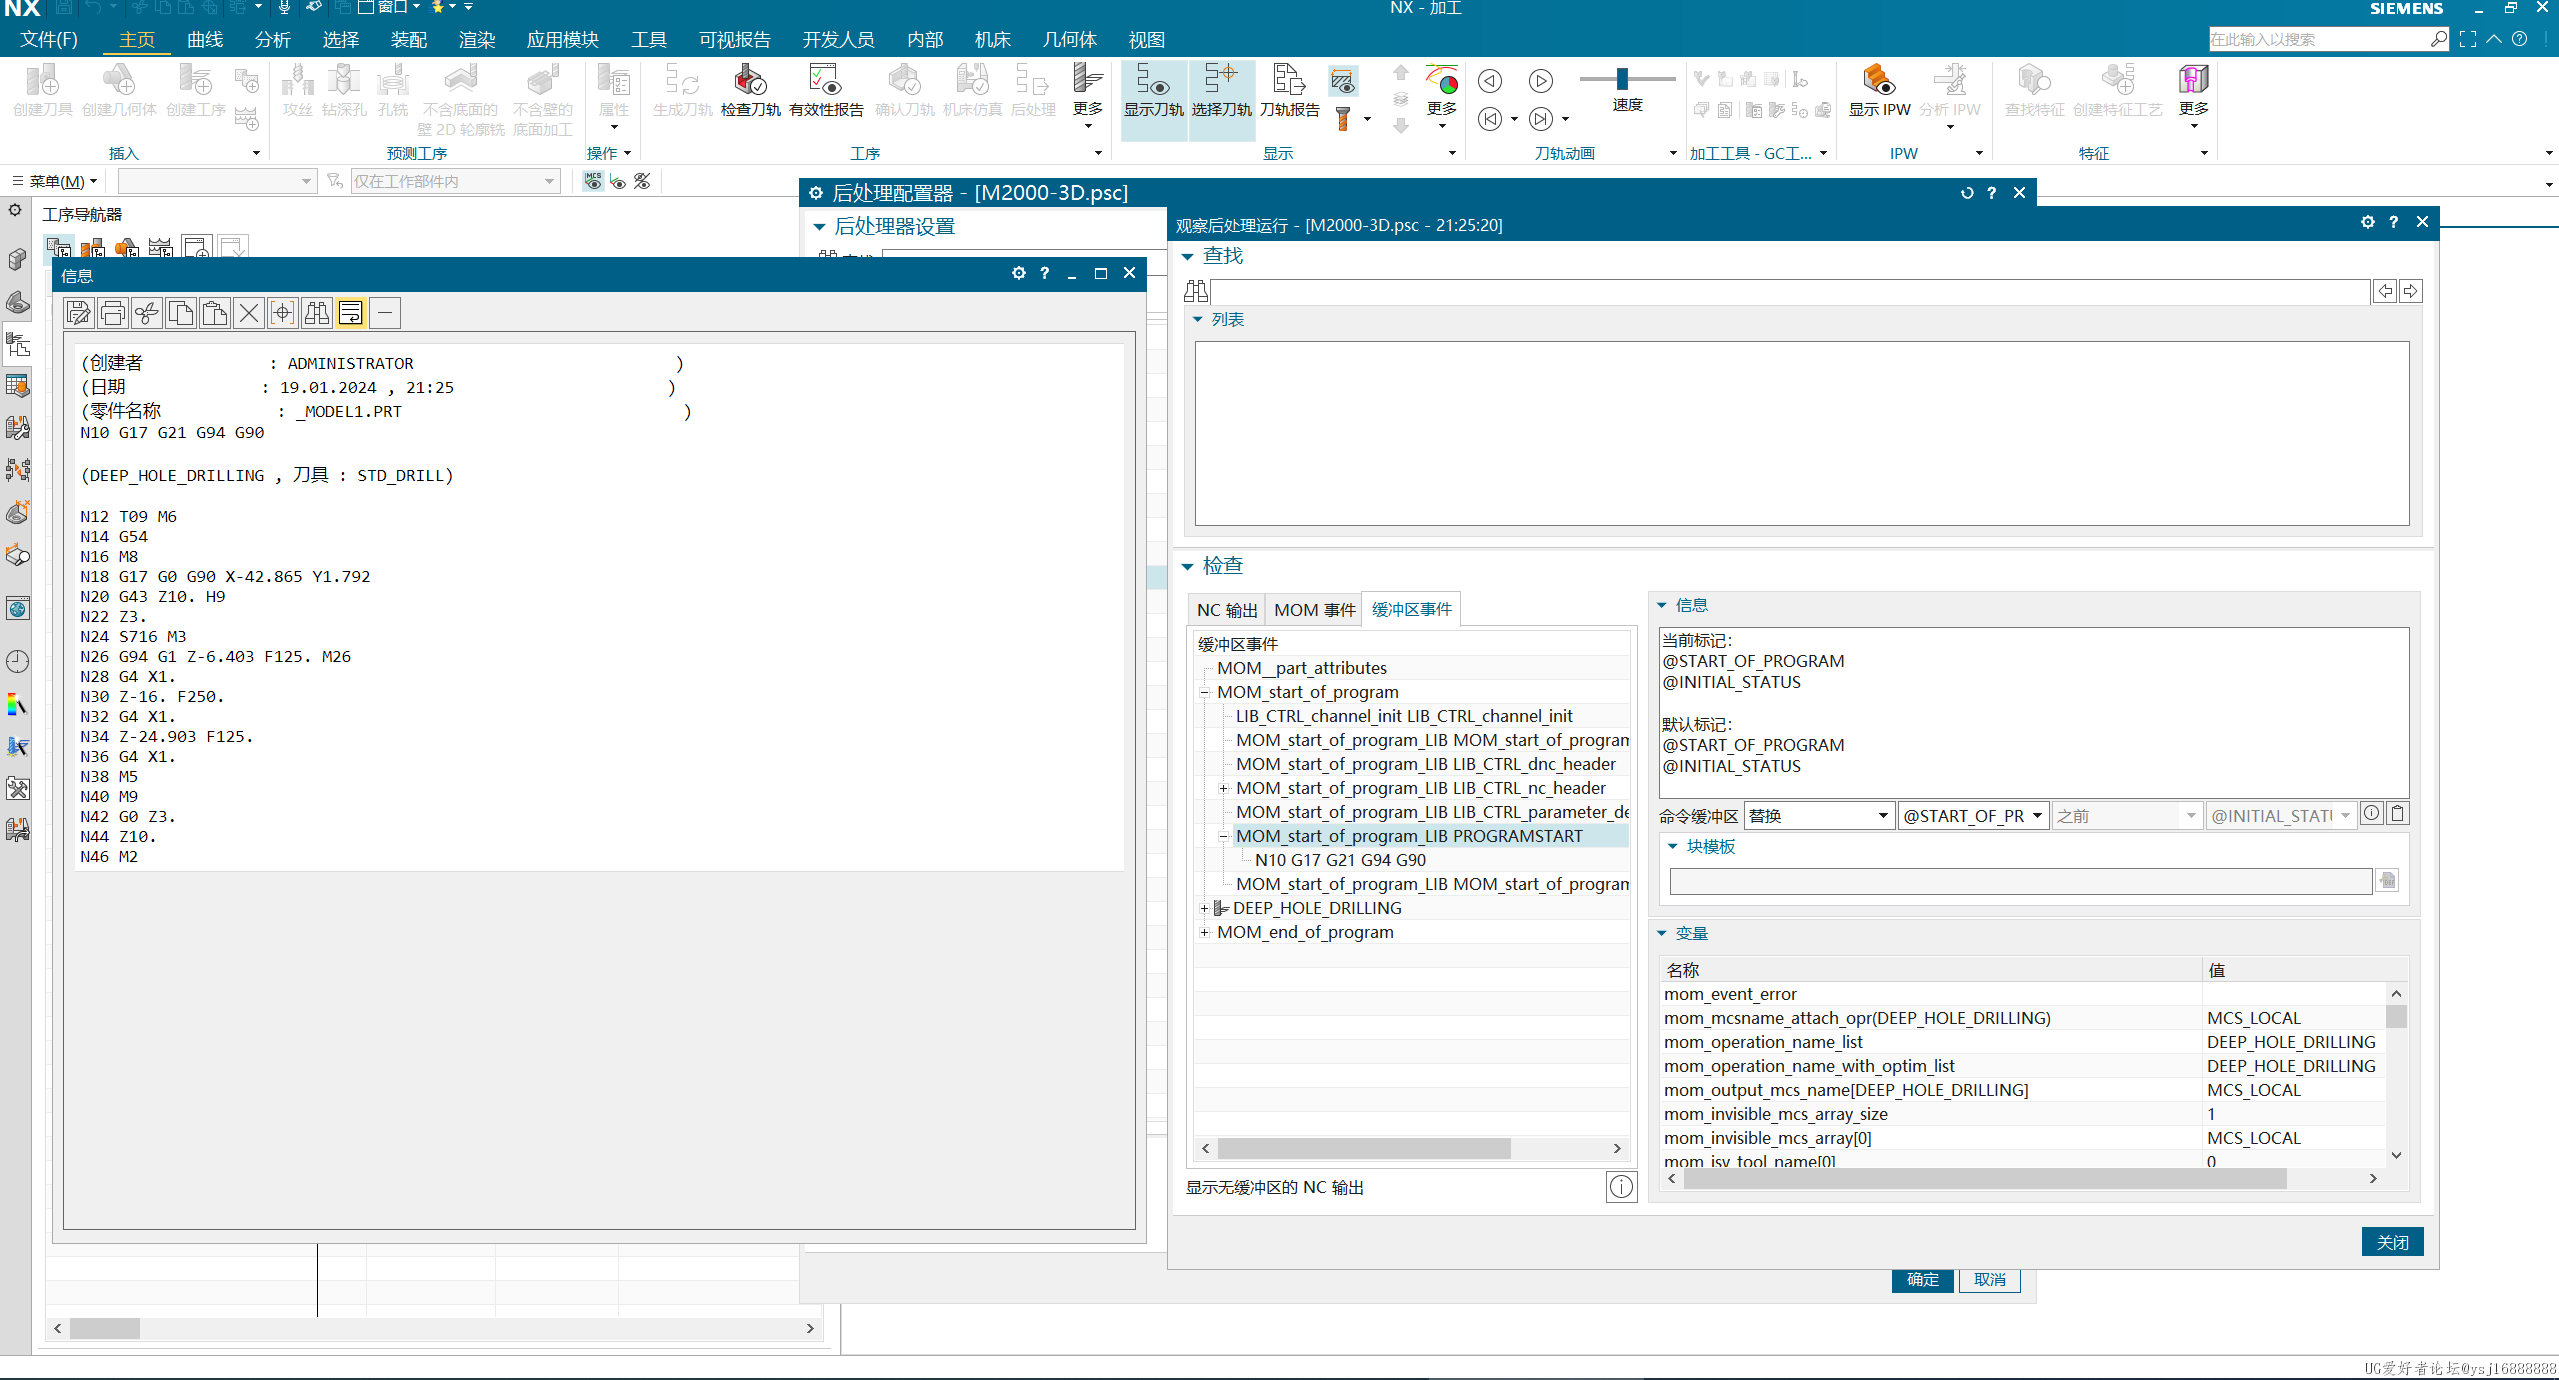Open 文件(F) menu
Viewport: 2559px width, 1380px height.
pyautogui.click(x=49, y=40)
